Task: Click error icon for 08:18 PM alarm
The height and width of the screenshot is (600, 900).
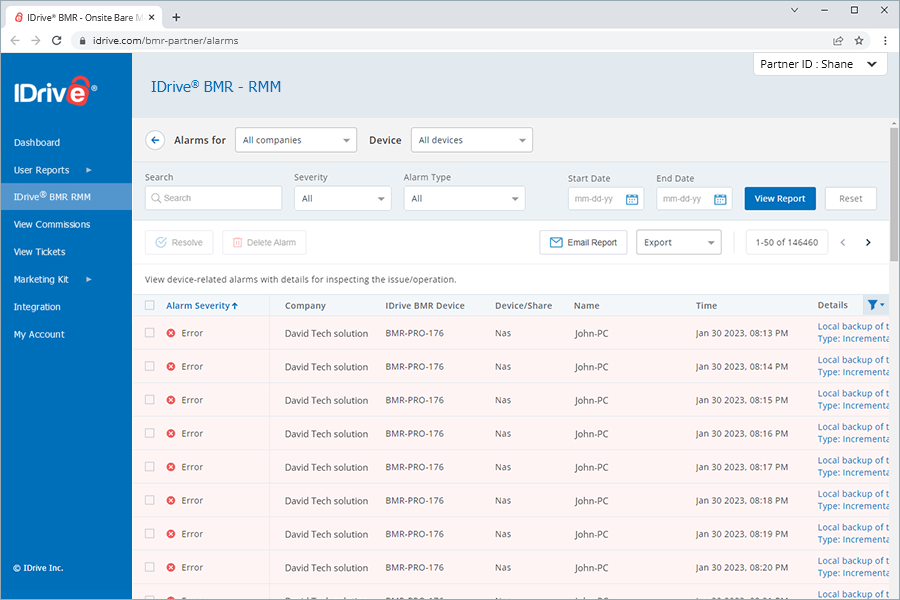Action: click(170, 501)
